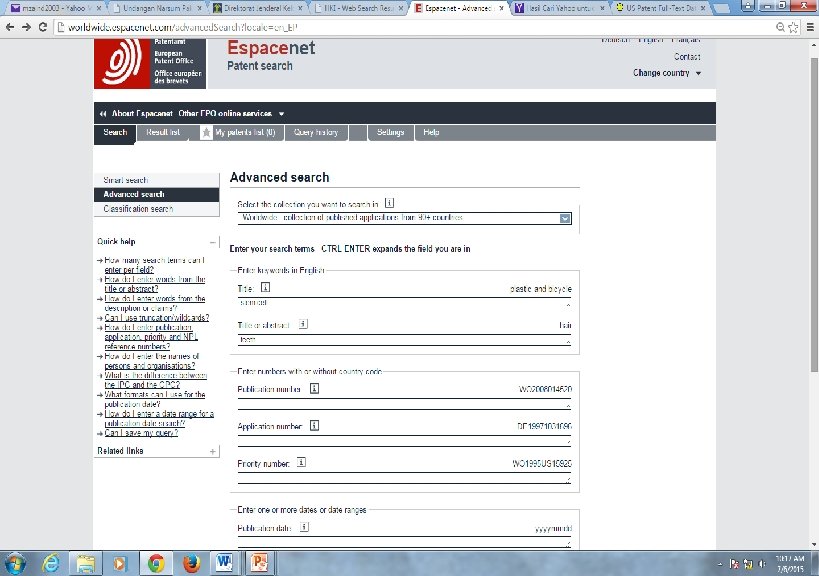Open Firefox from taskbar

(191, 563)
